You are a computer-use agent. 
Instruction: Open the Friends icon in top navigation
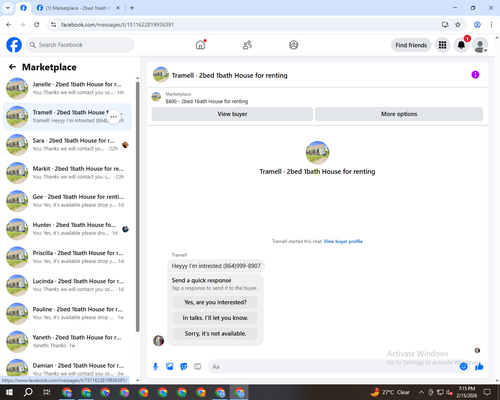point(247,45)
